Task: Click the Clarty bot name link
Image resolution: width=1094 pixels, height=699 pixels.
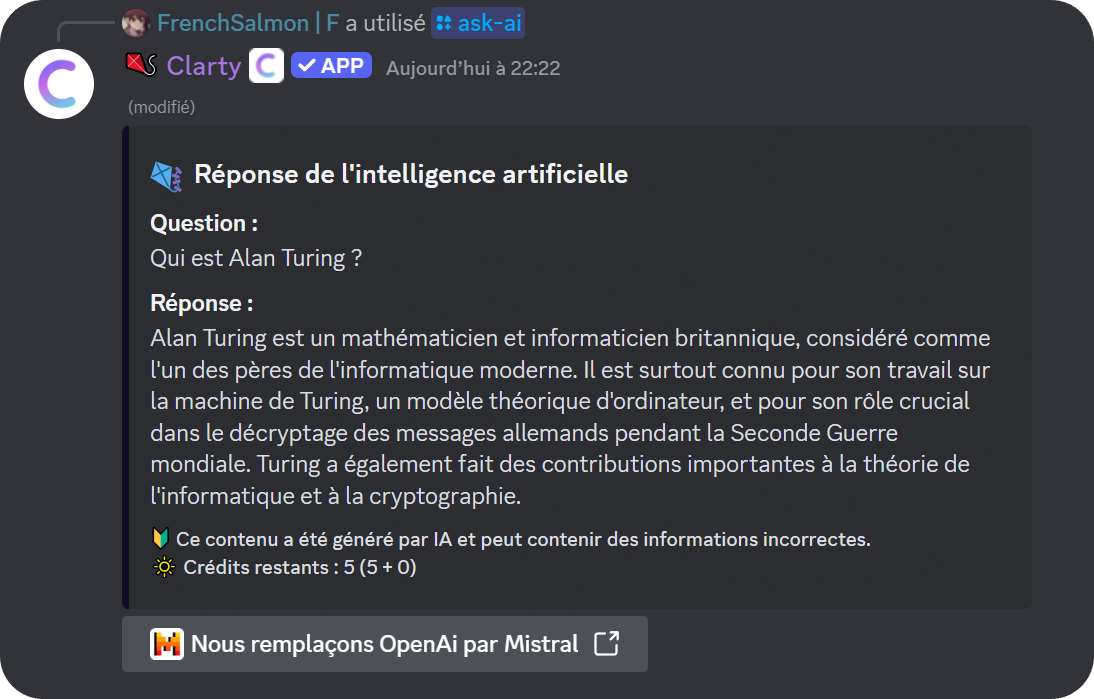Action: [204, 66]
